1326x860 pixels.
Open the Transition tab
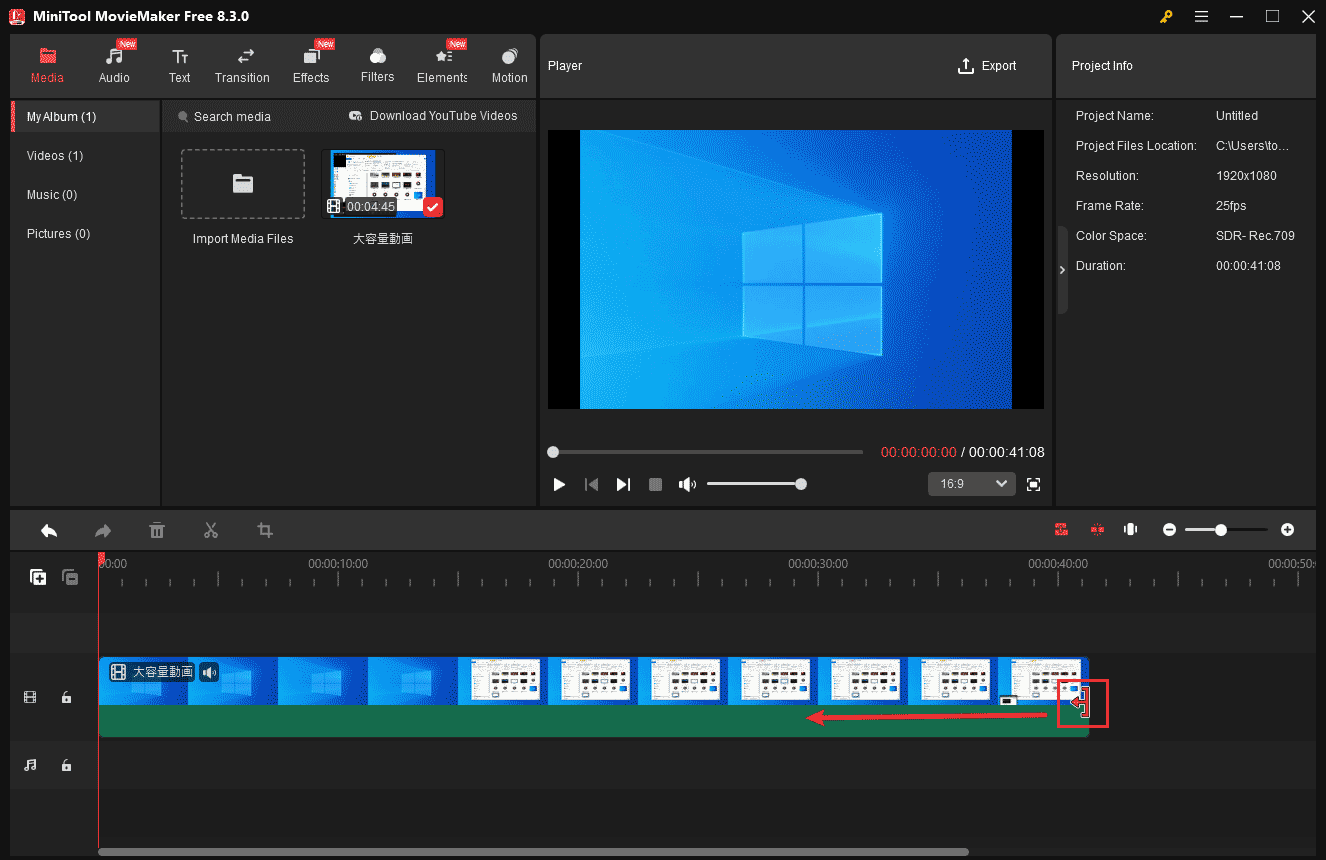[242, 66]
